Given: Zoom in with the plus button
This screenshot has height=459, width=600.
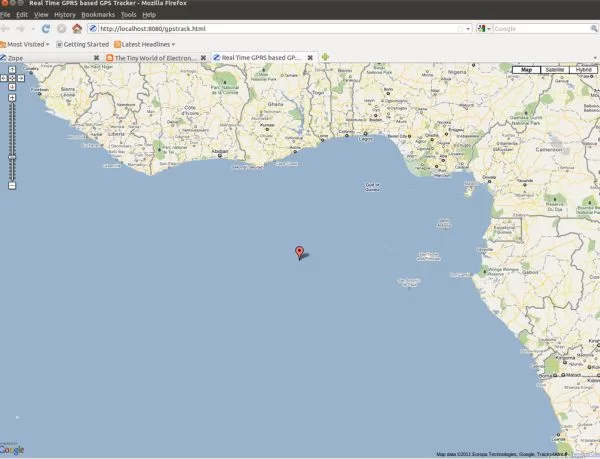Looking at the screenshot, I should click(12, 98).
